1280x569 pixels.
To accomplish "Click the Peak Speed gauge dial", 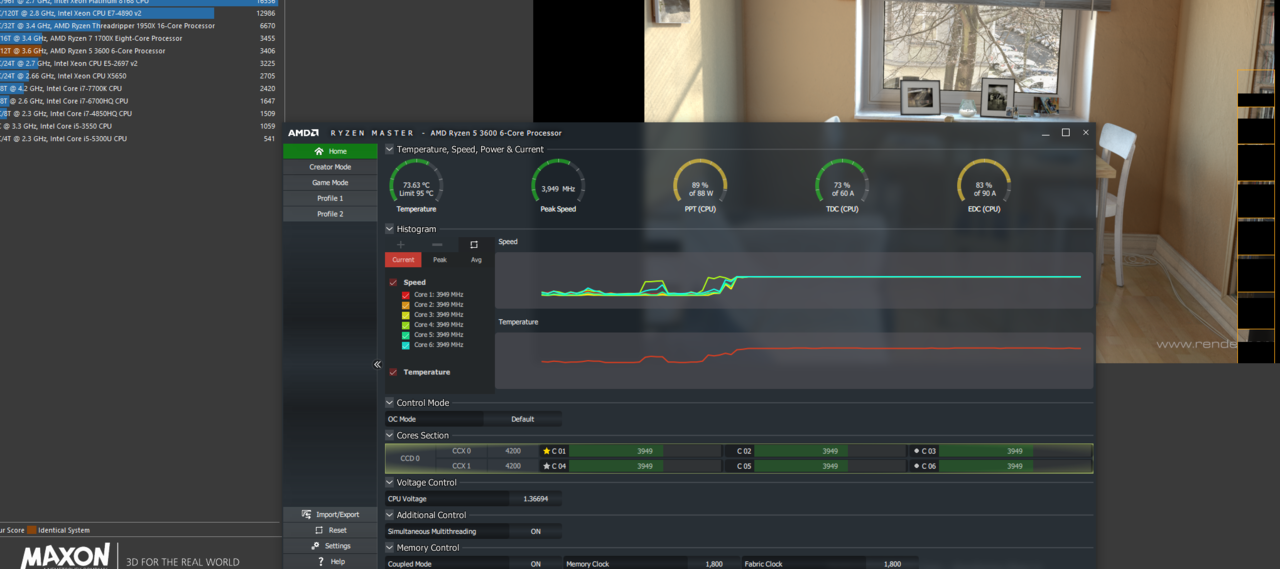I will [x=558, y=183].
